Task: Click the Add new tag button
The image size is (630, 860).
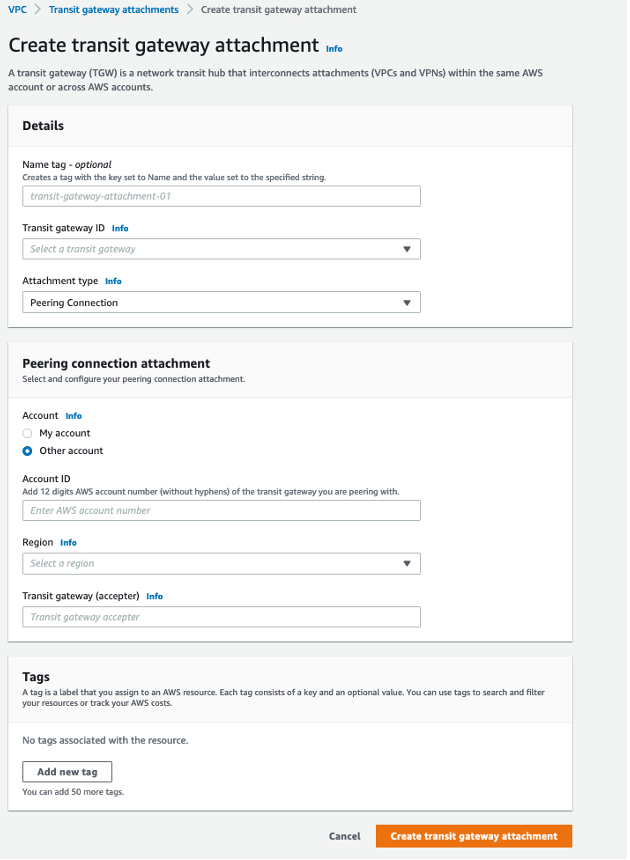Action: (x=67, y=772)
